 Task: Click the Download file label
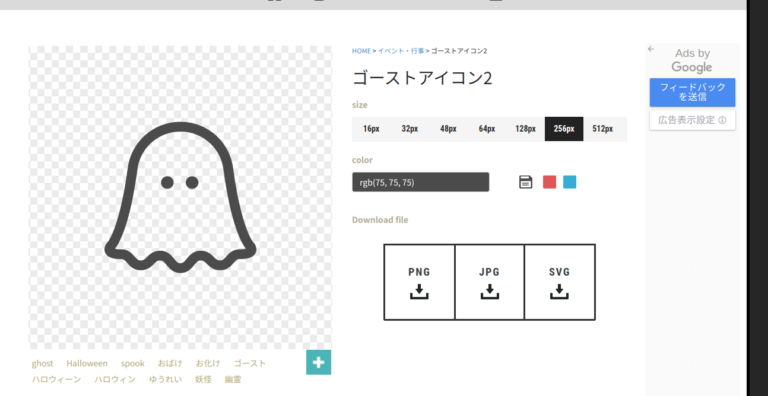coord(380,220)
